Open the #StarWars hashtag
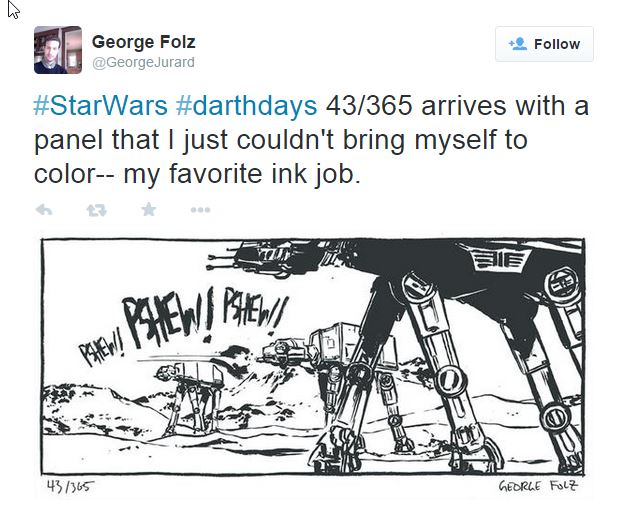This screenshot has width=617, height=513. click(101, 106)
